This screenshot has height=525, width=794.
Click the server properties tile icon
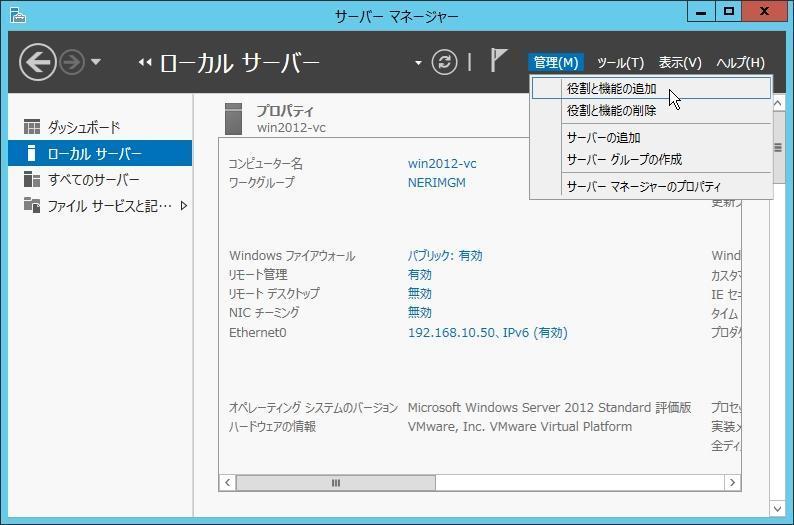pos(233,118)
